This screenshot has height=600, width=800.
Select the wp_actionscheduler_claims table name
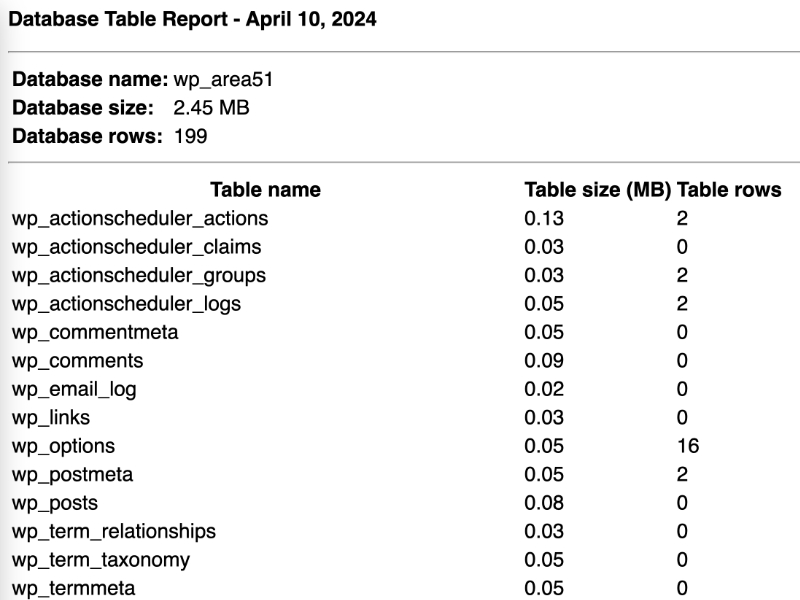pyautogui.click(x=137, y=246)
